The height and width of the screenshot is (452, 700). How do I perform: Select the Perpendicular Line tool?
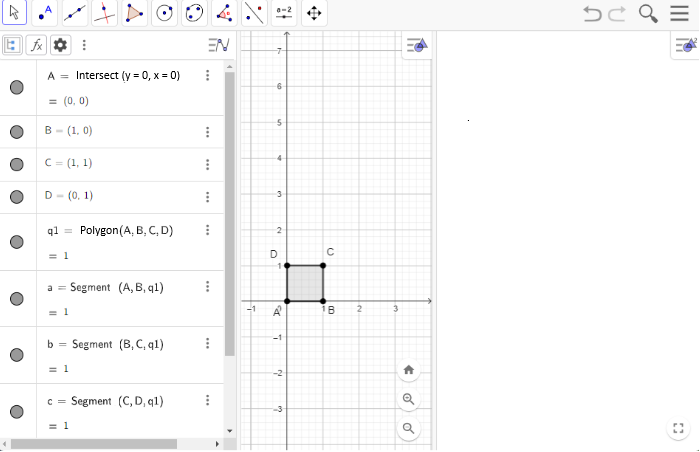(104, 14)
